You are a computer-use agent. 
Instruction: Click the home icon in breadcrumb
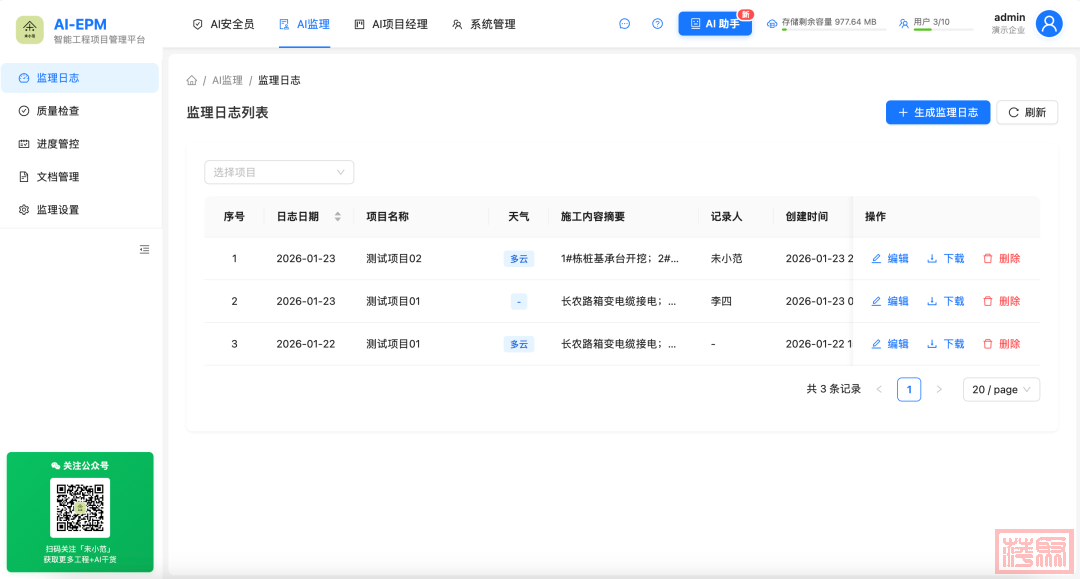pyautogui.click(x=192, y=80)
